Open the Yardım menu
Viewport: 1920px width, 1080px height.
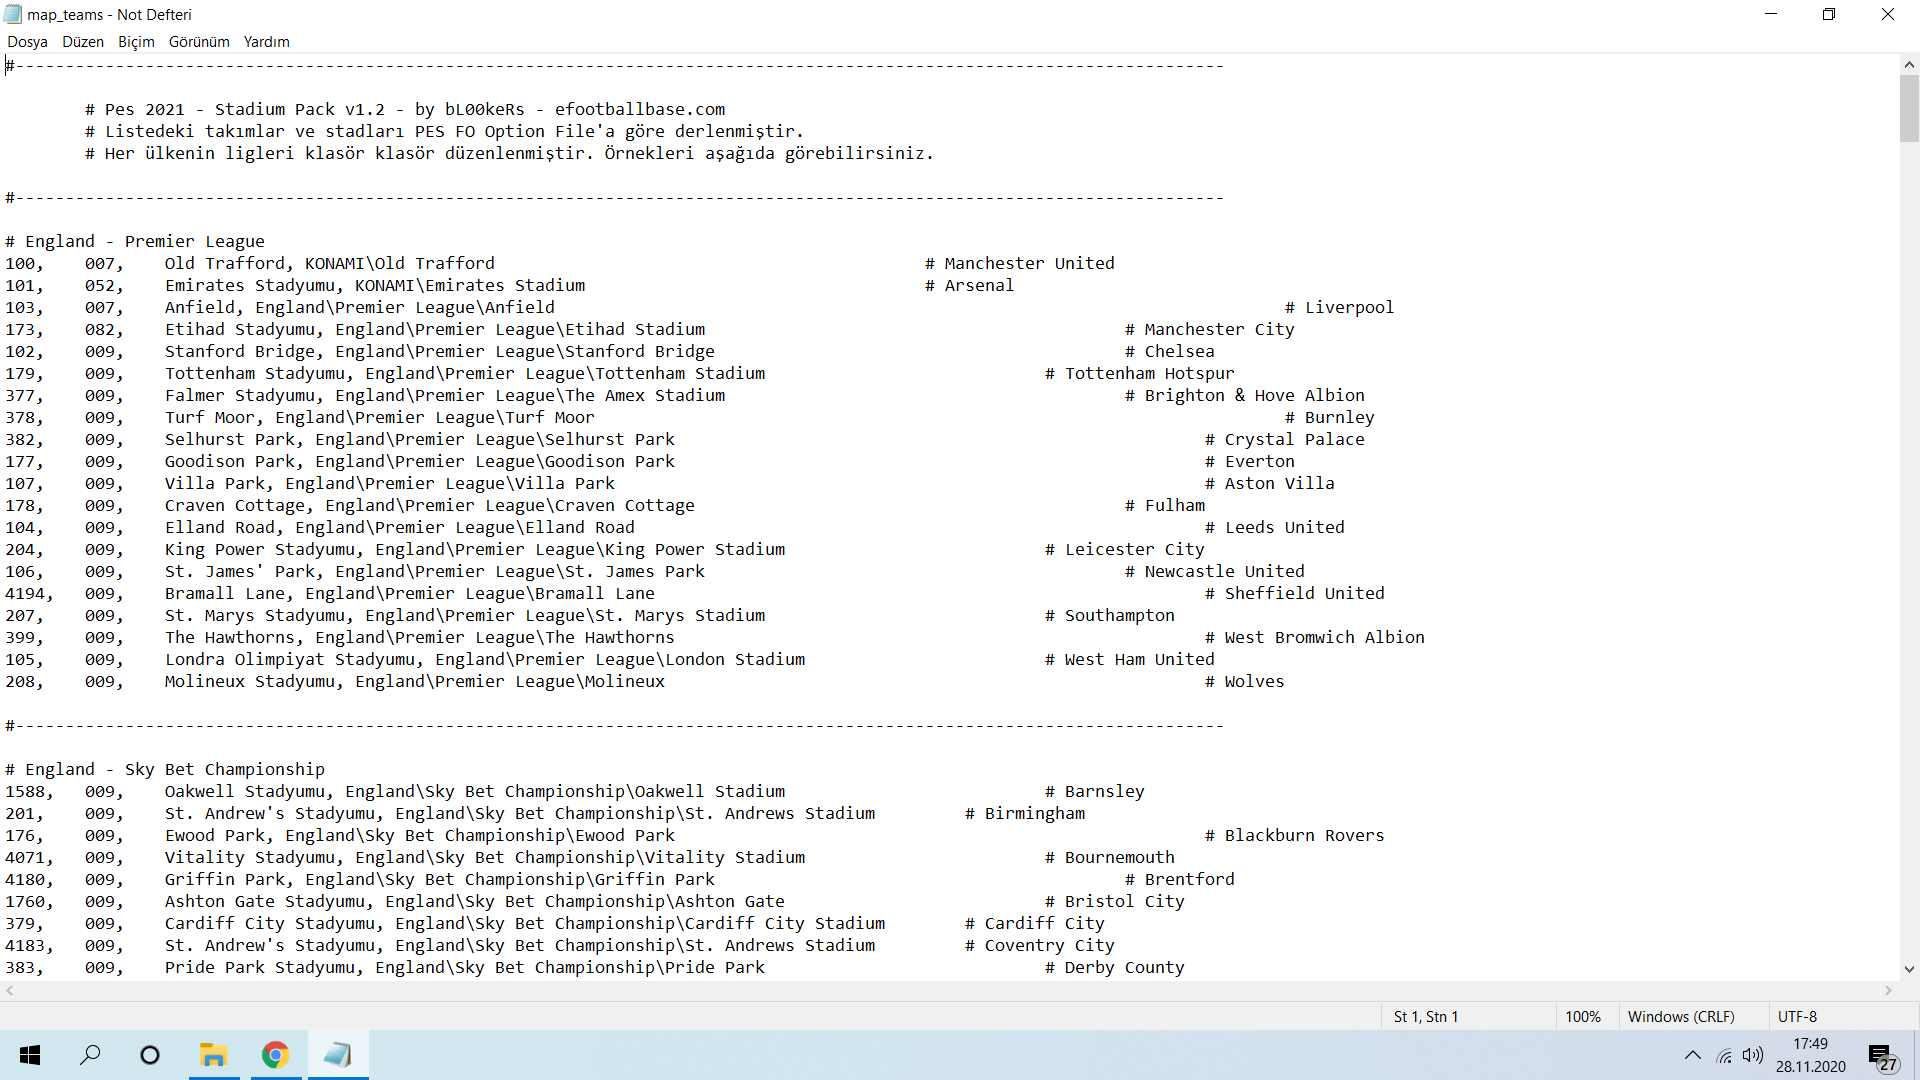(266, 42)
